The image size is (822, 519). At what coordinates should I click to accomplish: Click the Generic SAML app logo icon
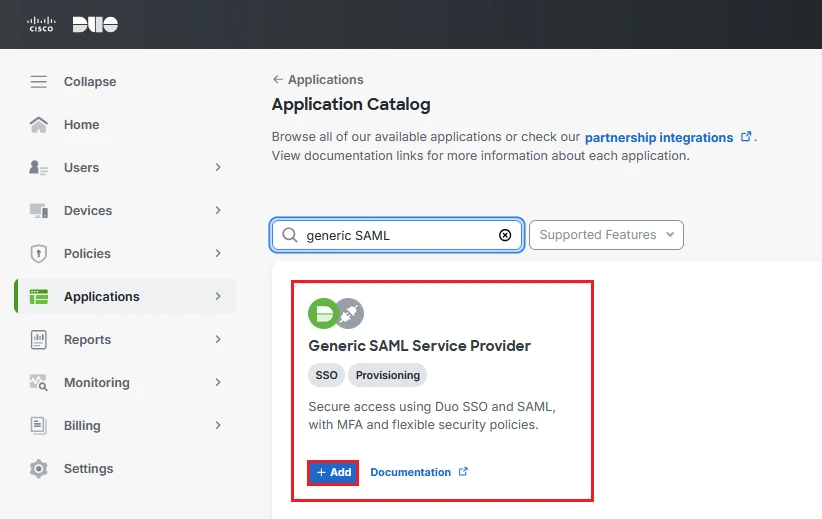click(x=336, y=313)
